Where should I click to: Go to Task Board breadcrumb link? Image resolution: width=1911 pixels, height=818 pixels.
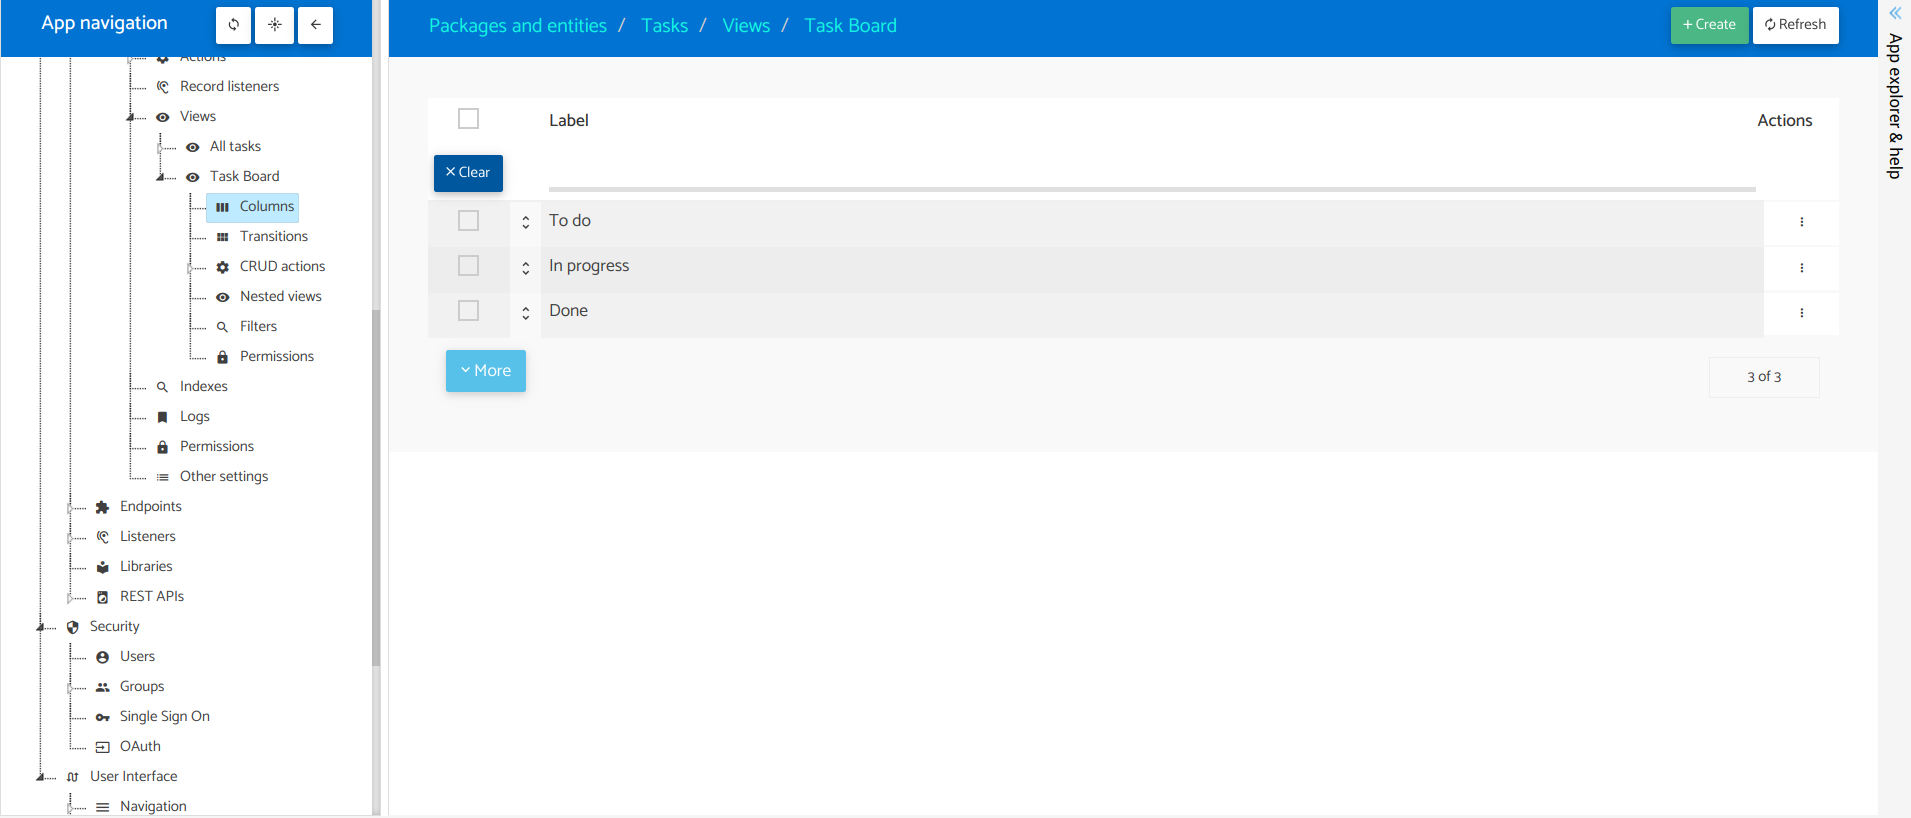pos(851,26)
